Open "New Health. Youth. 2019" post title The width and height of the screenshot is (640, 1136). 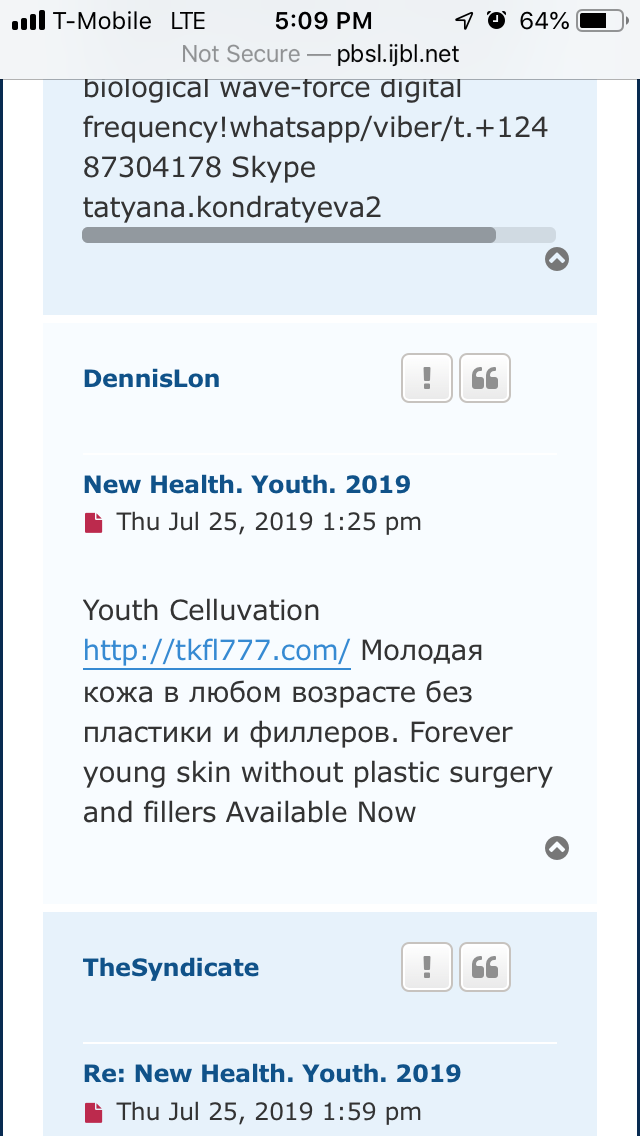247,485
